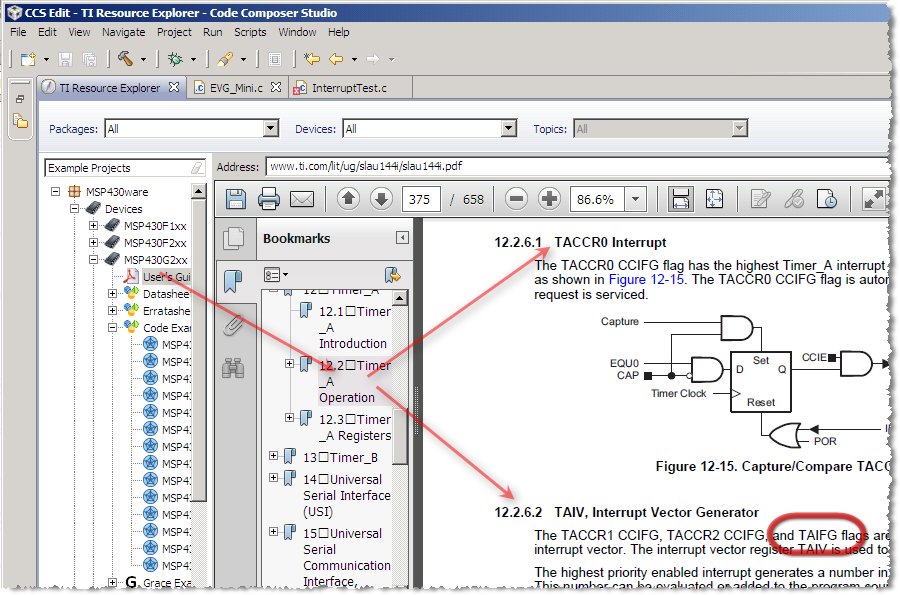Expand the 12.3 Timer_A Registers bookmark
Viewport: 900px width, 595px height.
(x=290, y=418)
